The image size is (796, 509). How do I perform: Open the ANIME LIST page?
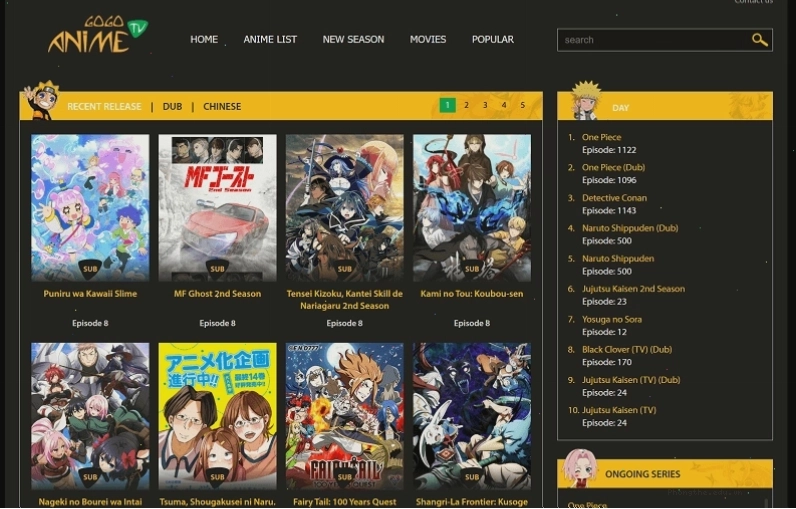click(270, 40)
